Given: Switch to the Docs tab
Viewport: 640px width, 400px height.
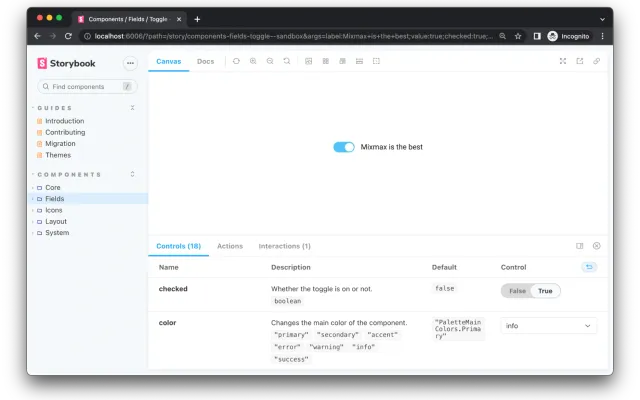Looking at the screenshot, I should pos(205,61).
